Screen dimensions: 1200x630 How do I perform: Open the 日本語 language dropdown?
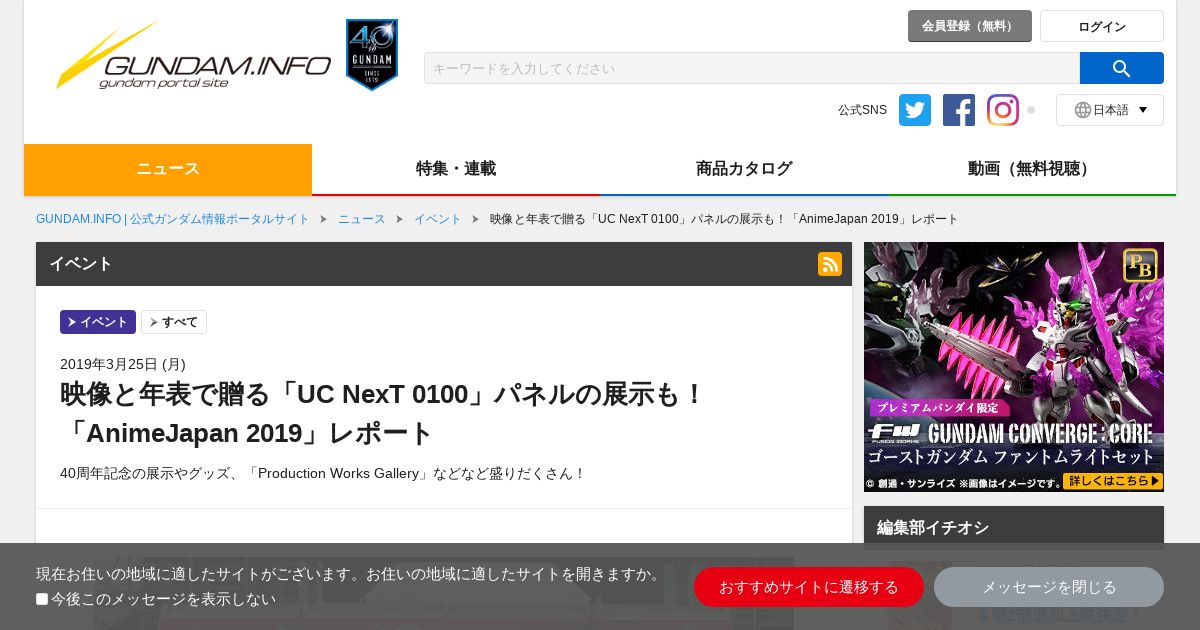[x=1110, y=110]
